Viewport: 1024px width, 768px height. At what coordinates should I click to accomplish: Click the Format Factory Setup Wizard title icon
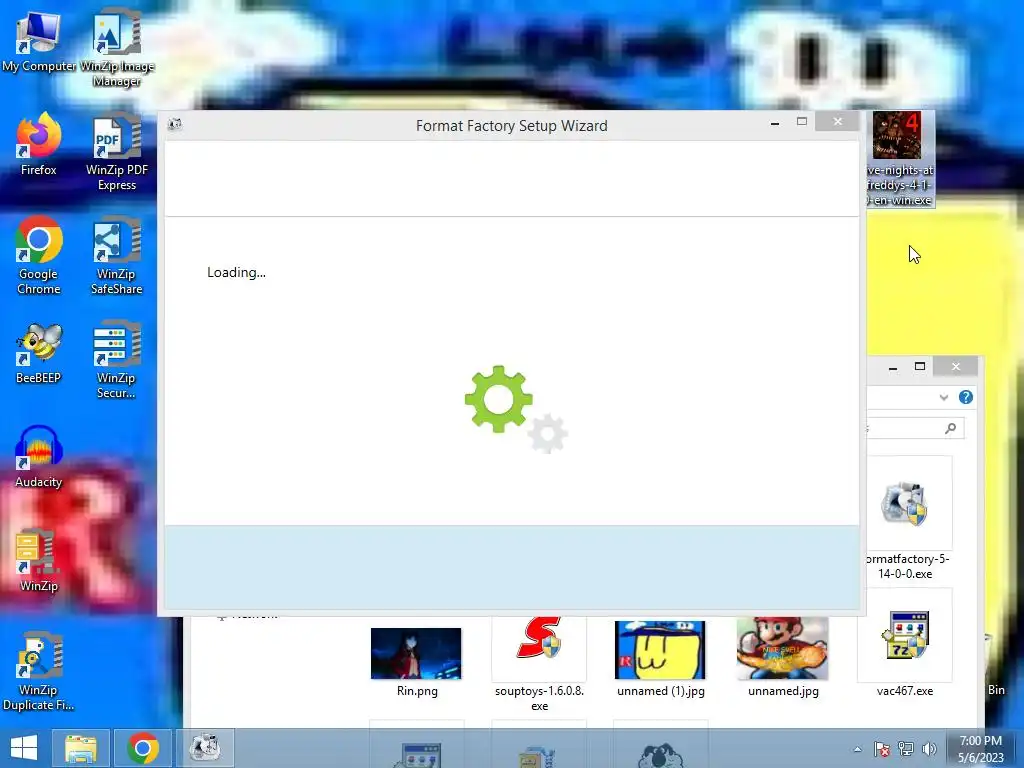(x=175, y=124)
